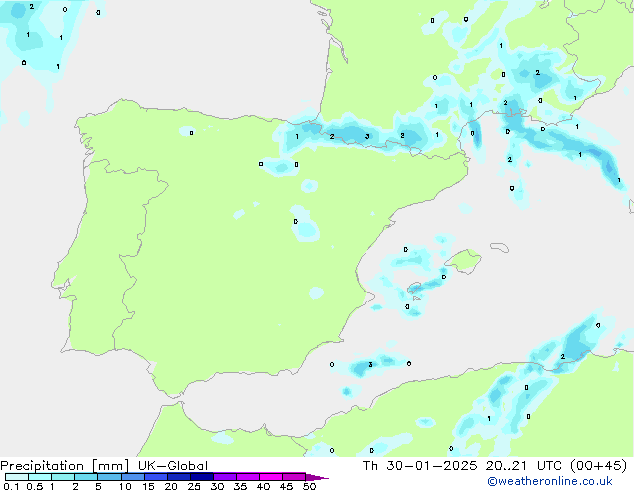Image resolution: width=634 pixels, height=490 pixels.
Task: Click the 0.1–0.5 mm legend color swatch
Action: (17, 477)
